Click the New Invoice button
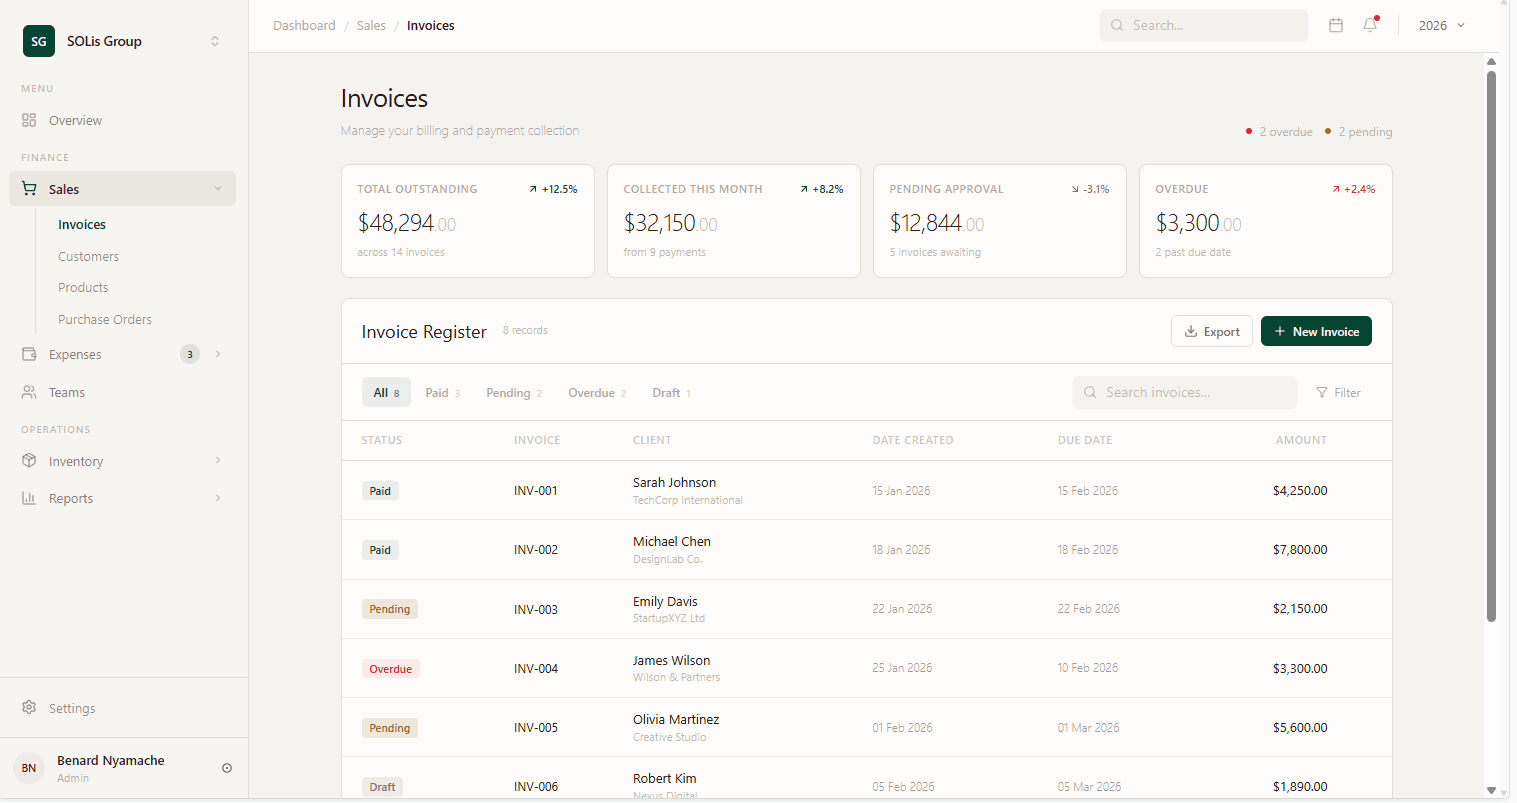Image resolution: width=1517 pixels, height=803 pixels. [x=1316, y=331]
